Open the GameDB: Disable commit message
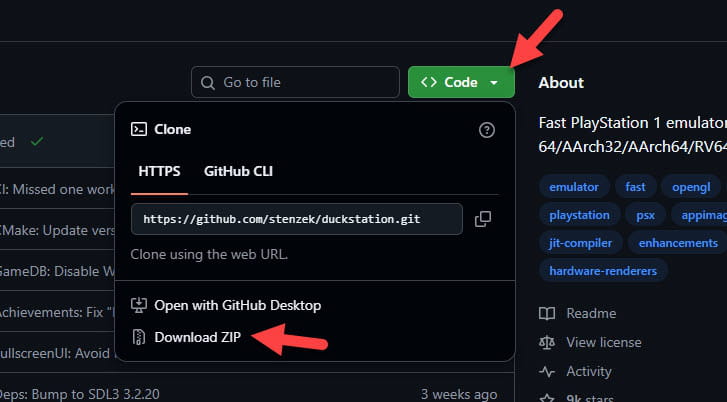 pyautogui.click(x=57, y=271)
